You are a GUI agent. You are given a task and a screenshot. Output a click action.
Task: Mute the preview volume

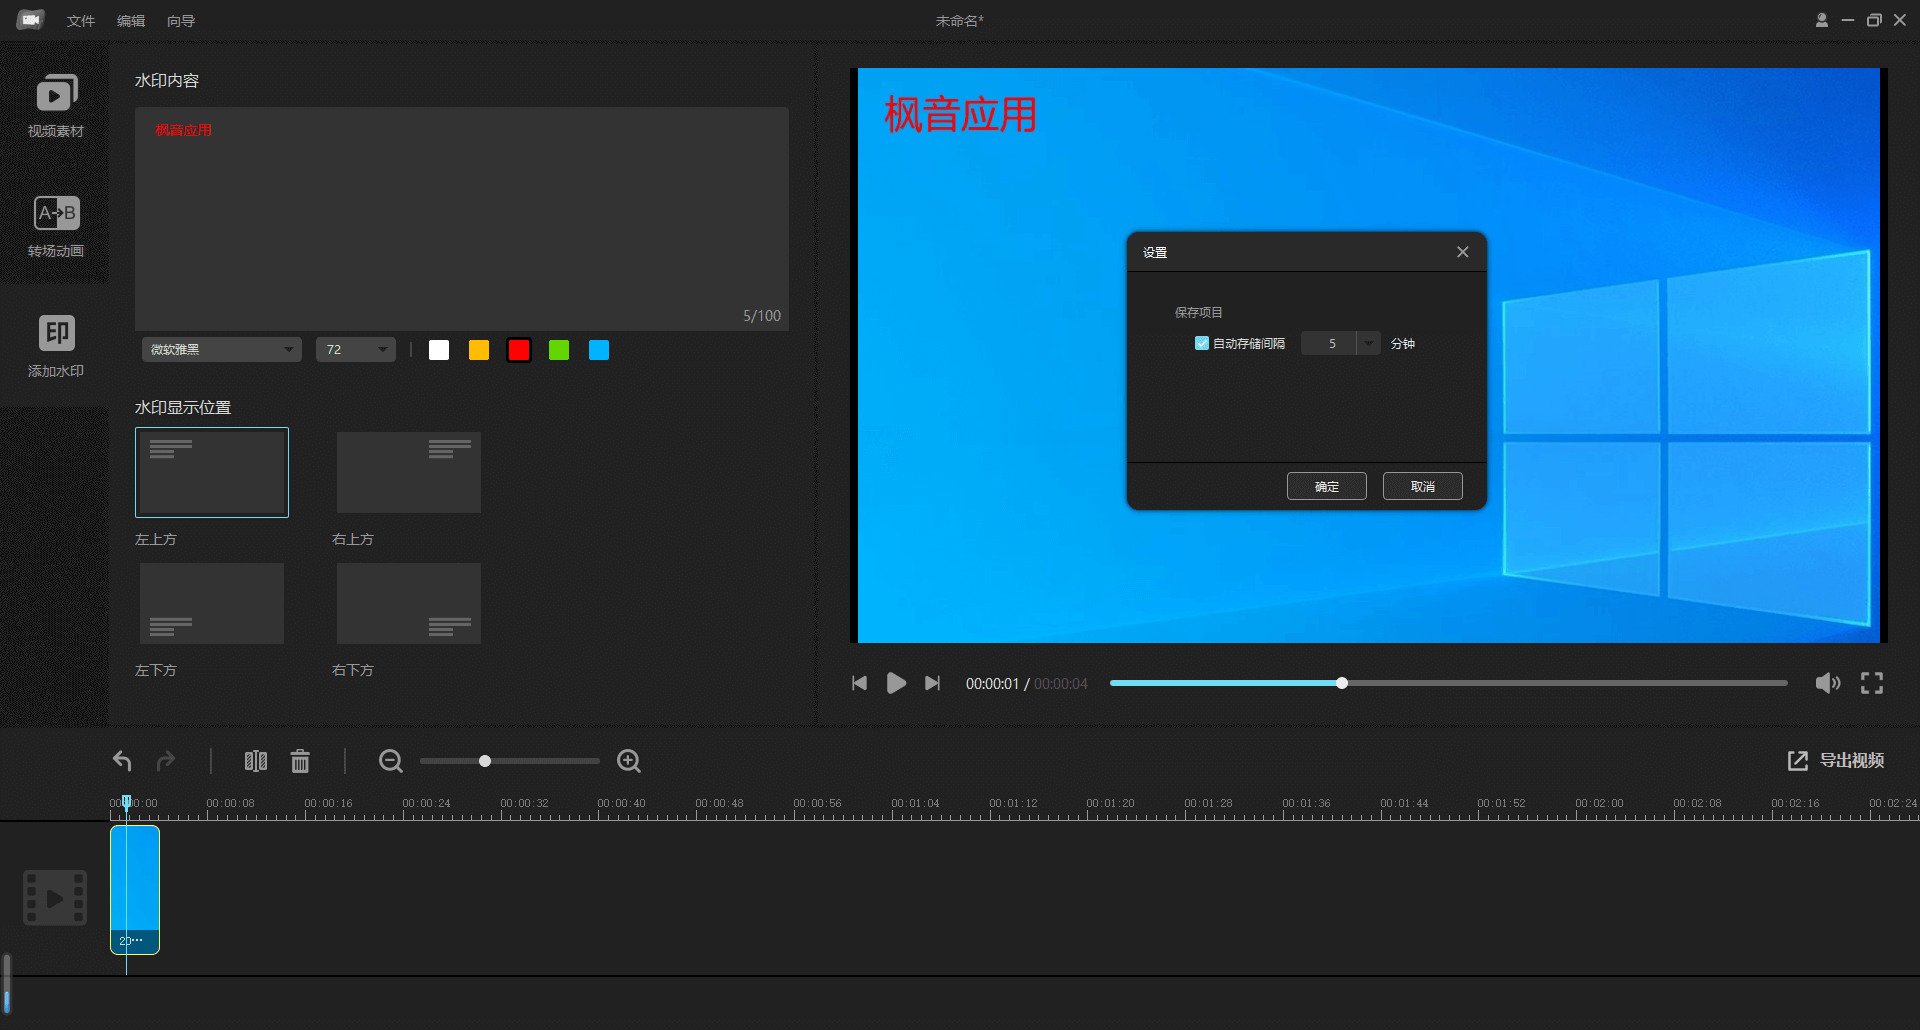pyautogui.click(x=1827, y=683)
